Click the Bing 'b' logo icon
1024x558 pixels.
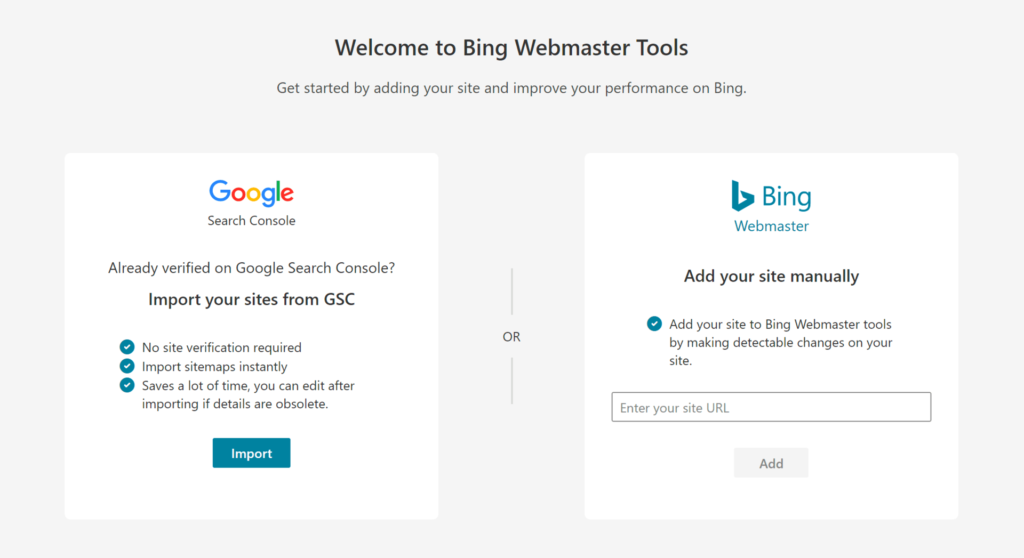pyautogui.click(x=742, y=195)
